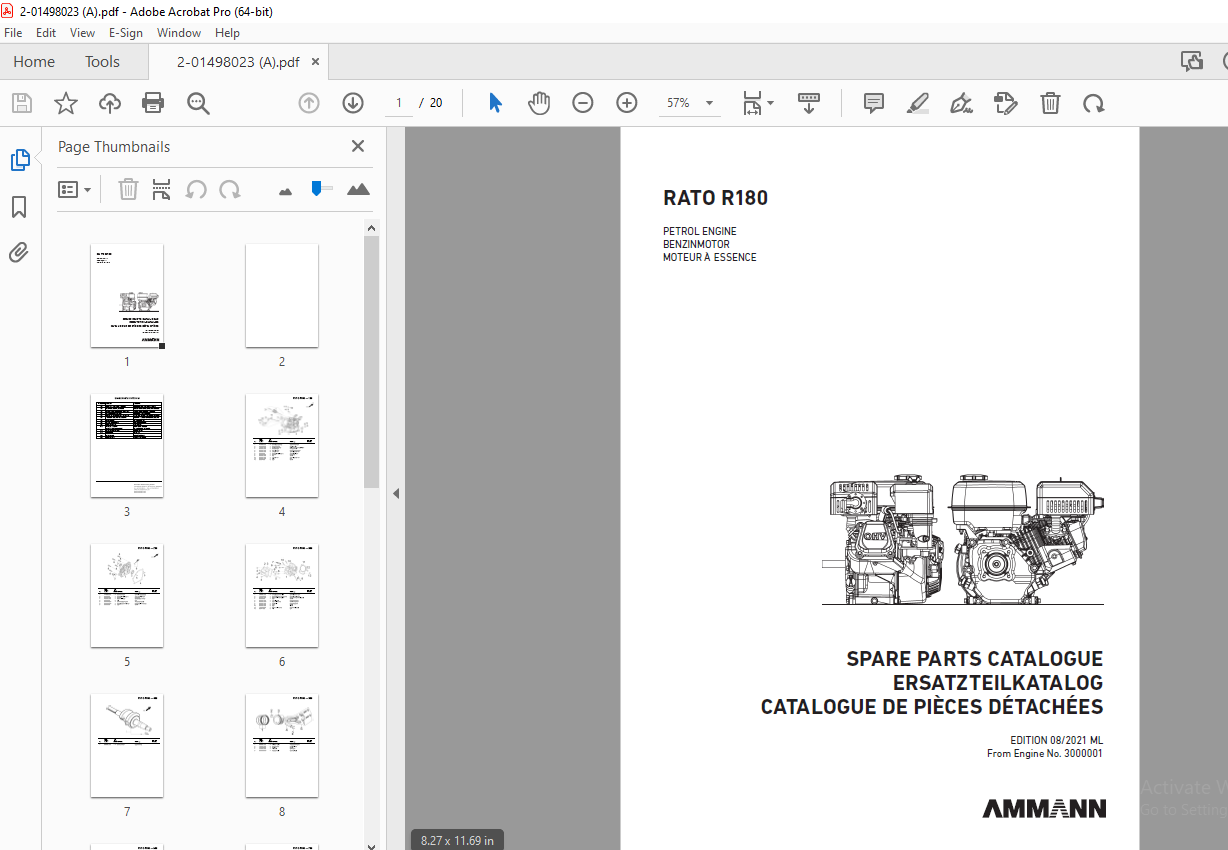
Task: Click the insert page break icon in thumbnails
Action: [162, 189]
